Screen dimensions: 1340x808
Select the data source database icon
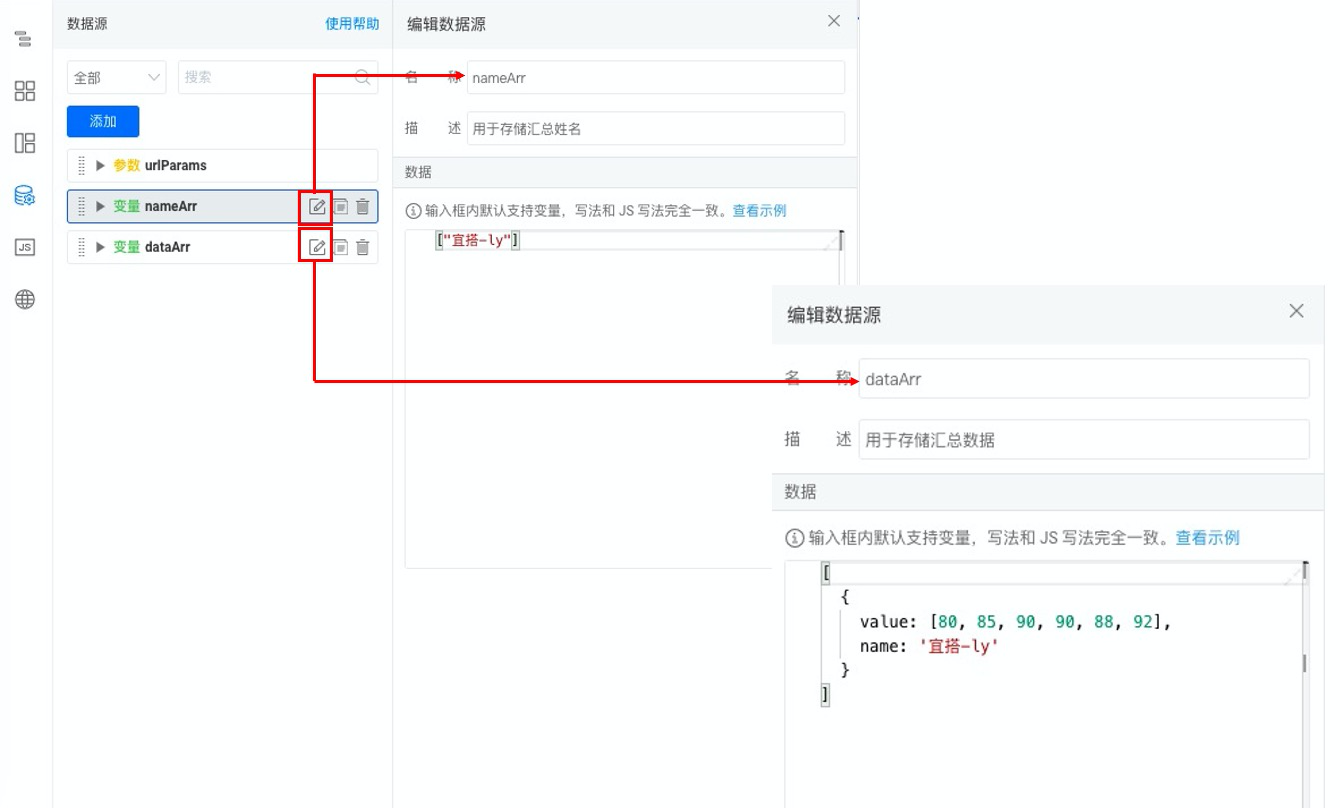(25, 196)
